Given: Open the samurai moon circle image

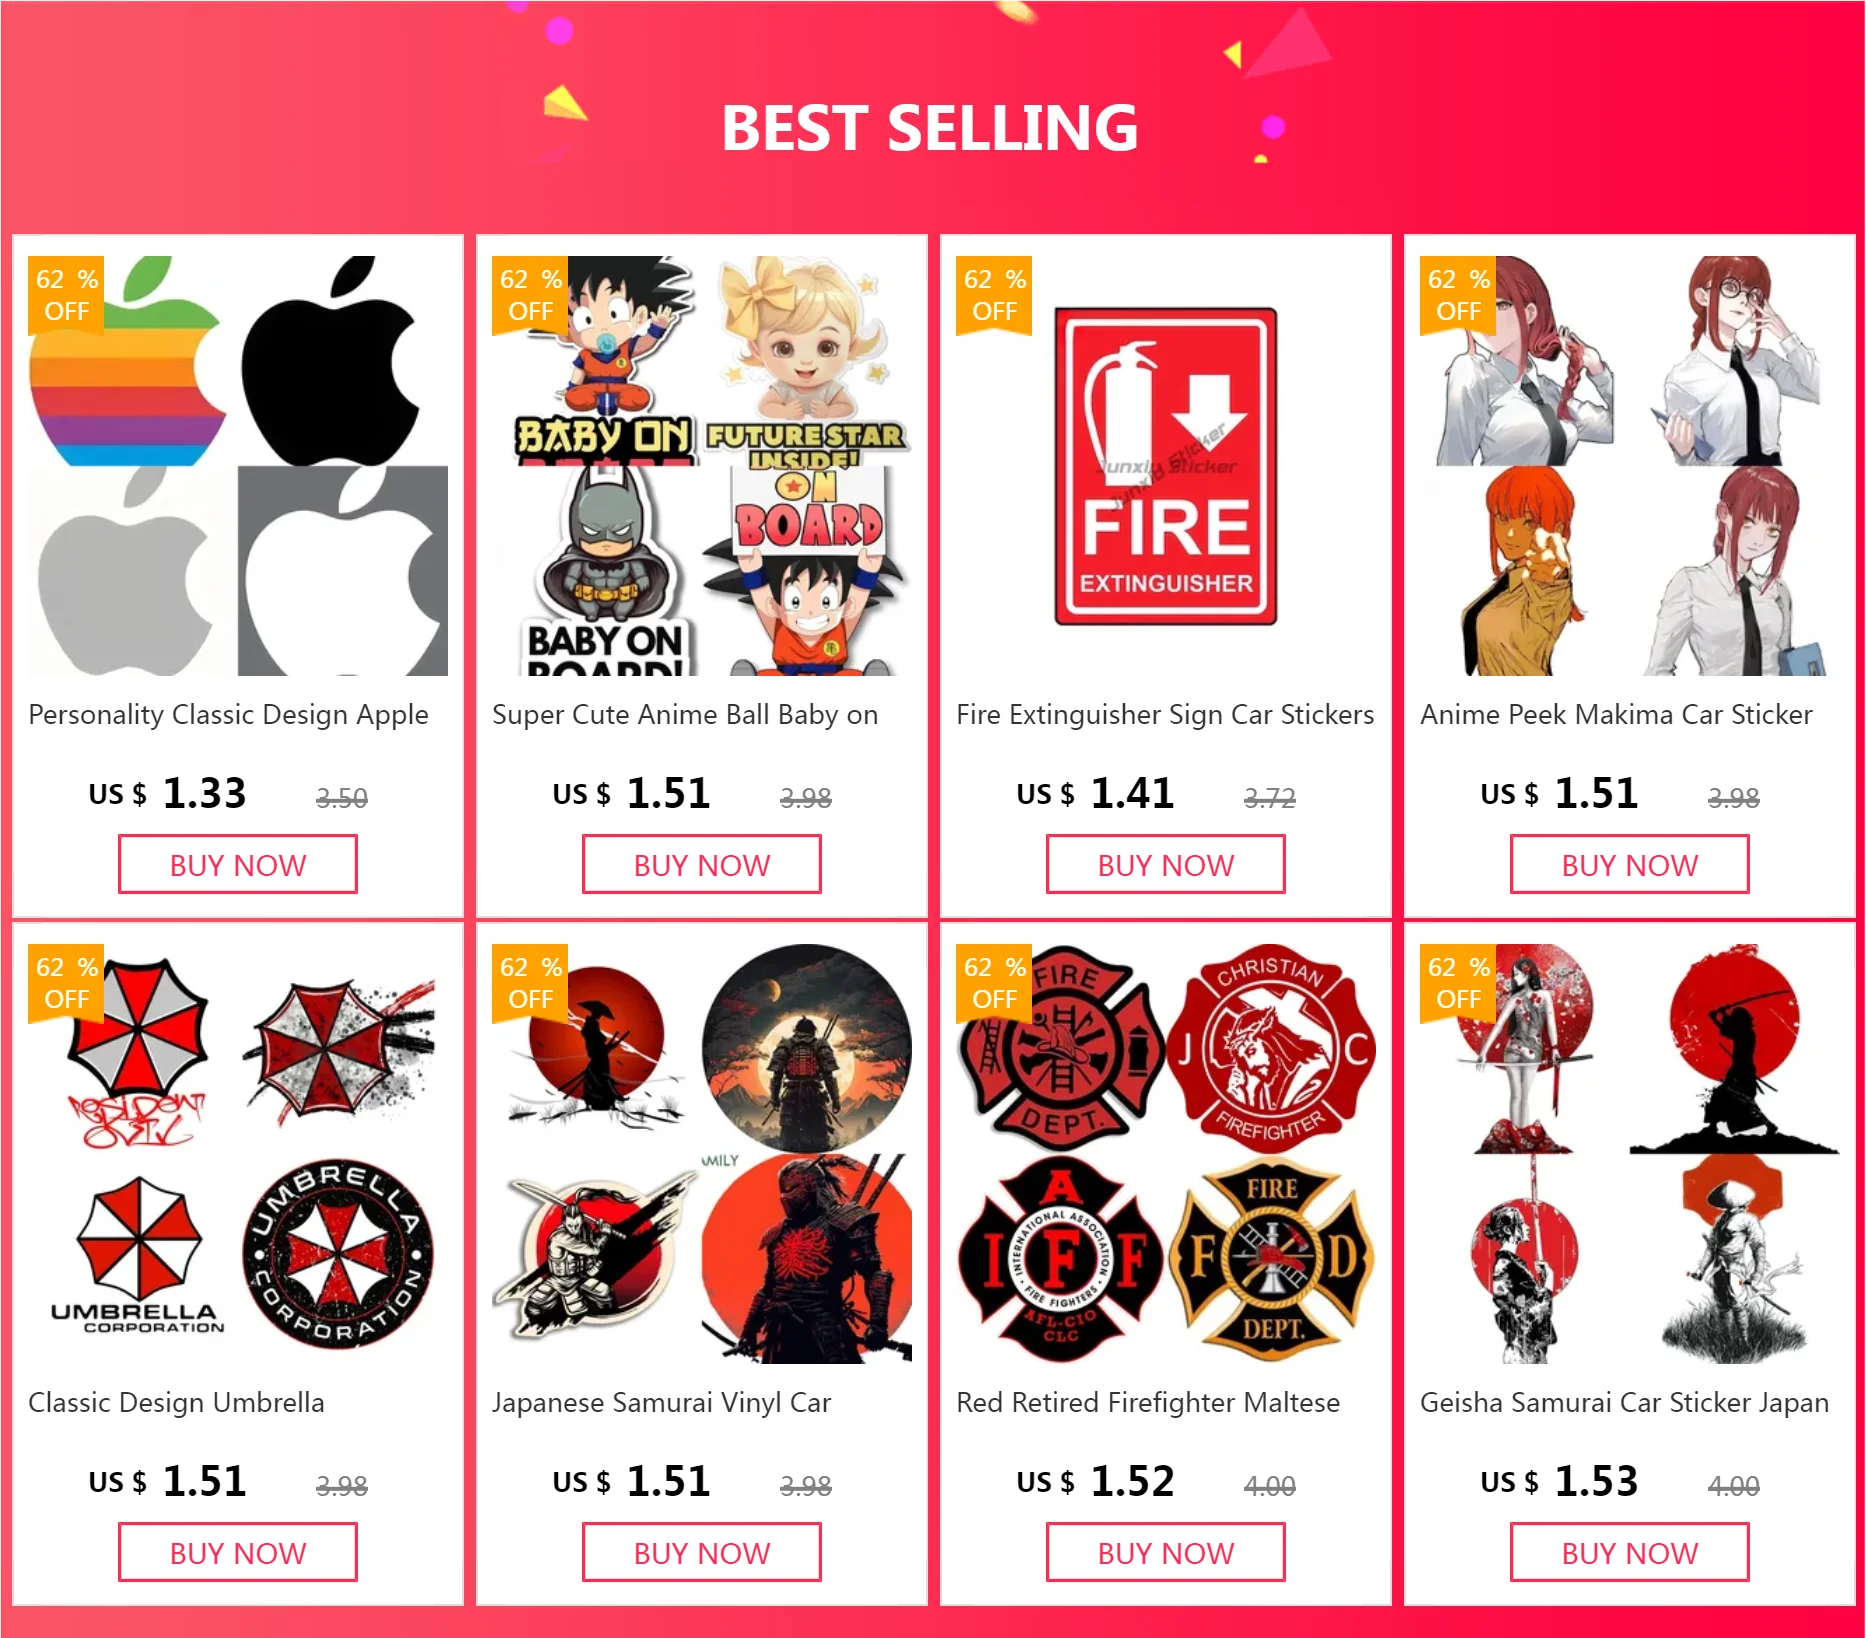Looking at the screenshot, I should (807, 1049).
